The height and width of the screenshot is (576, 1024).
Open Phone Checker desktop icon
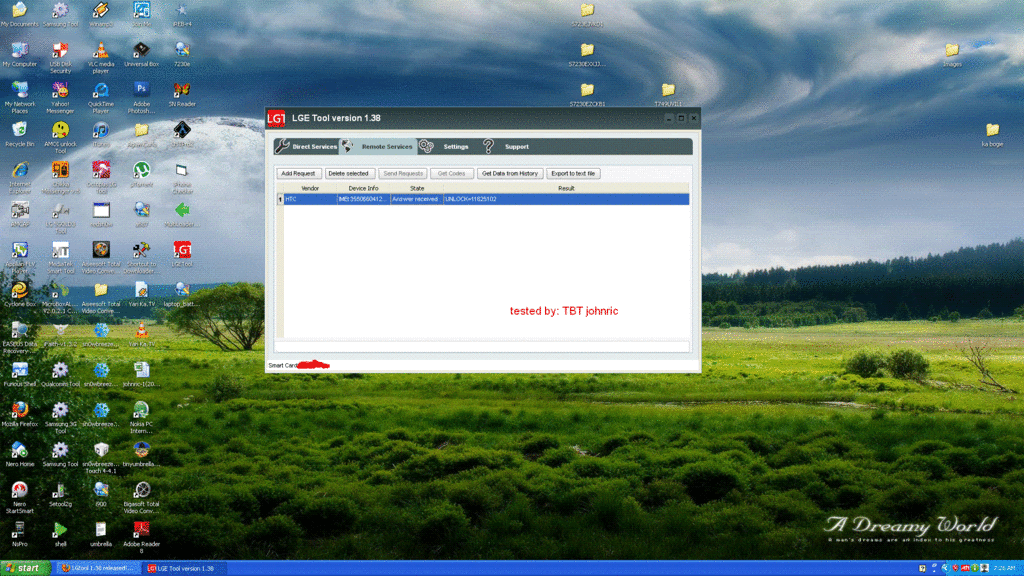(182, 178)
